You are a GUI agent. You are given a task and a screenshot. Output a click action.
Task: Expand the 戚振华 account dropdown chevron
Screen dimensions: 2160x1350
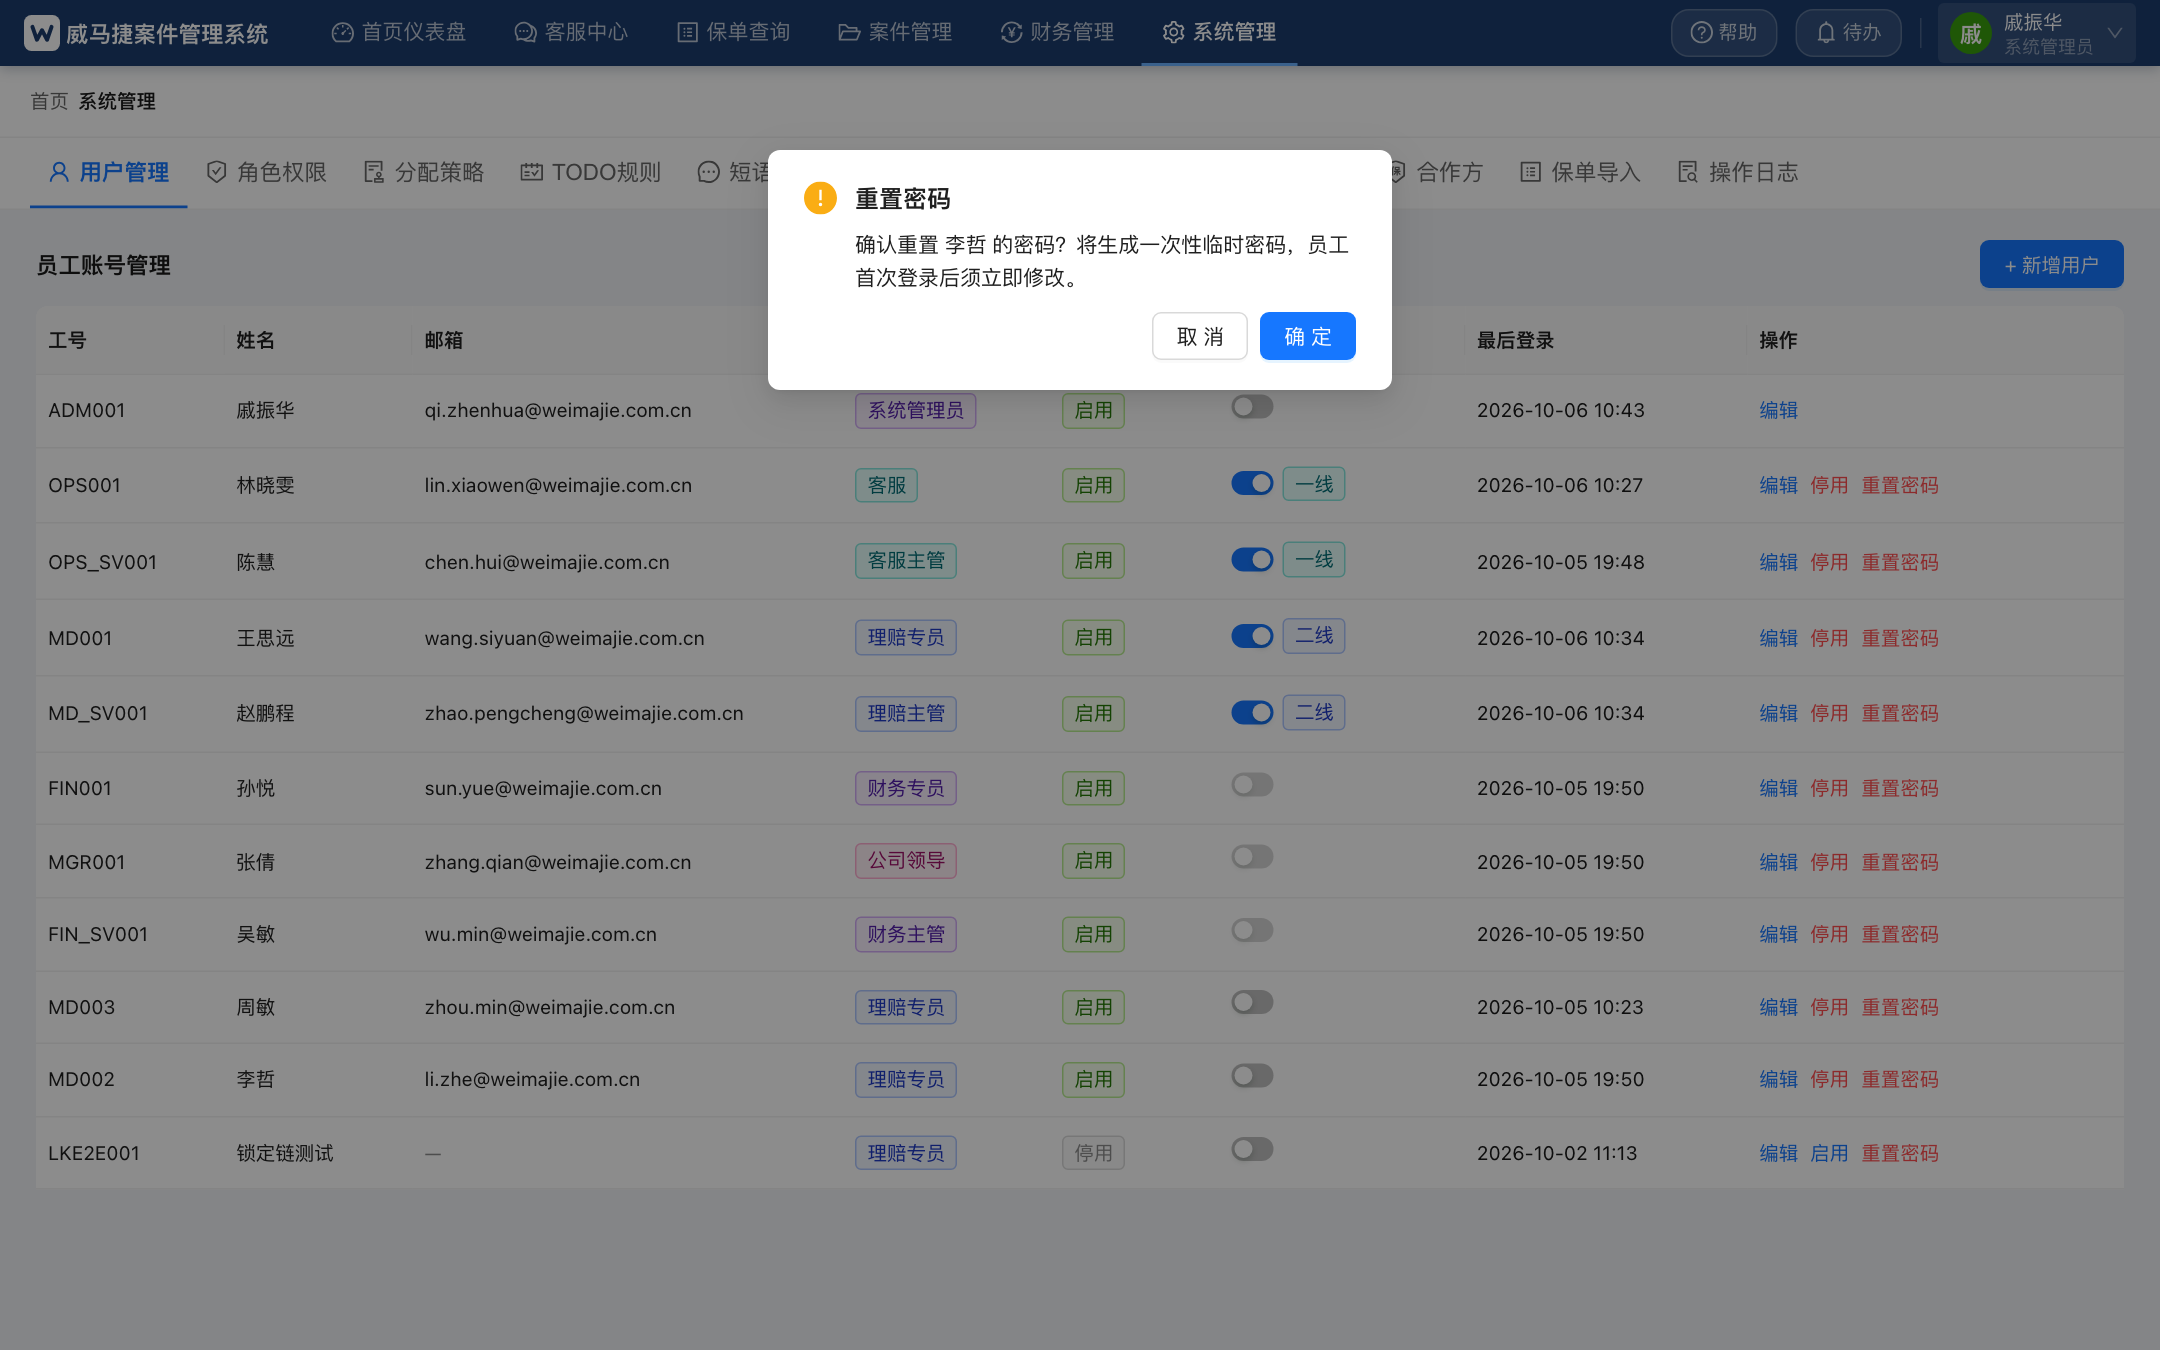click(x=2114, y=33)
